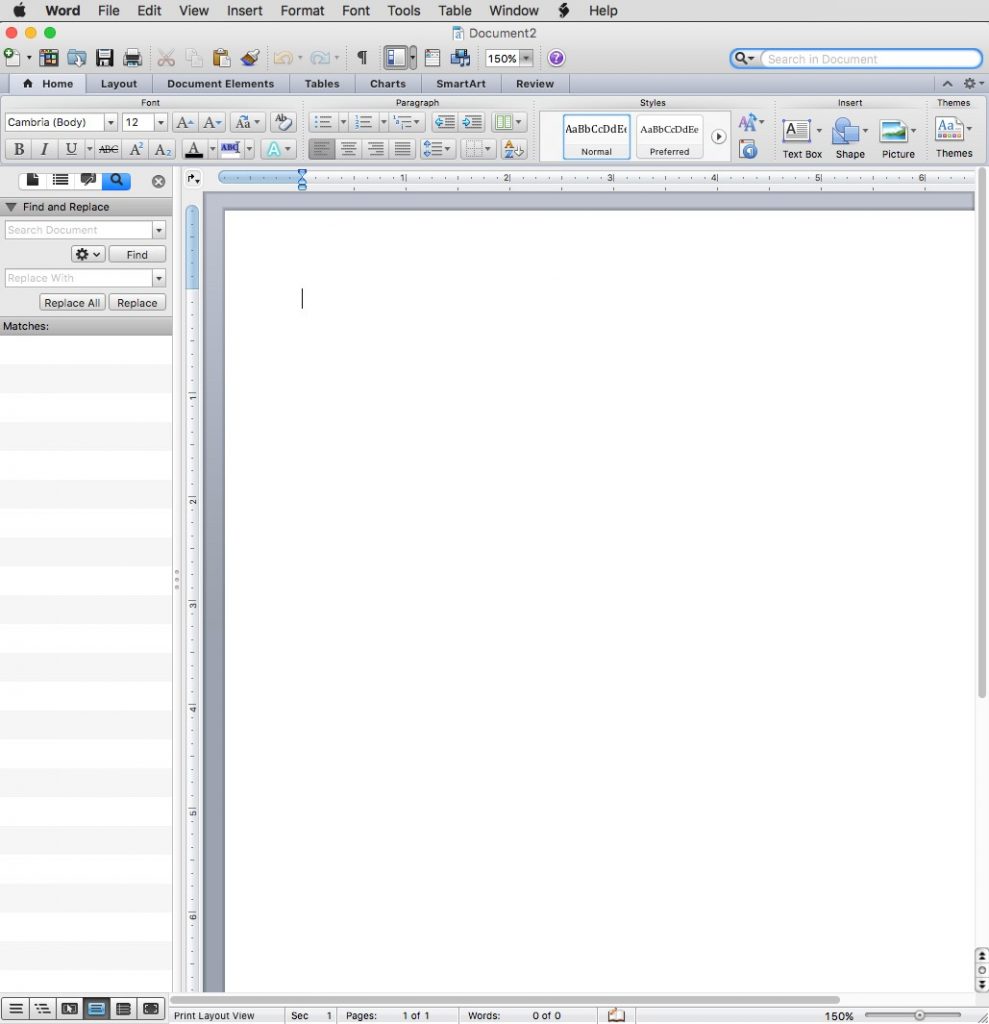Toggle Italic formatting
The width and height of the screenshot is (989, 1024).
click(44, 149)
